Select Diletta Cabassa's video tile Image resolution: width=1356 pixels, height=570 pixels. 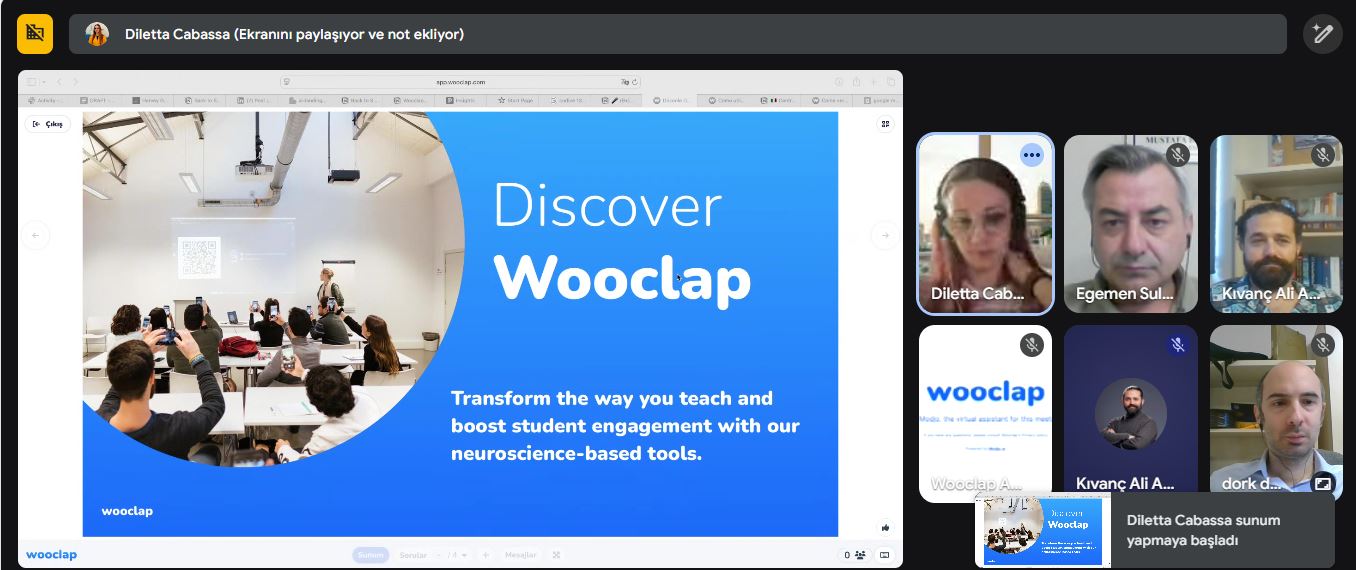985,224
